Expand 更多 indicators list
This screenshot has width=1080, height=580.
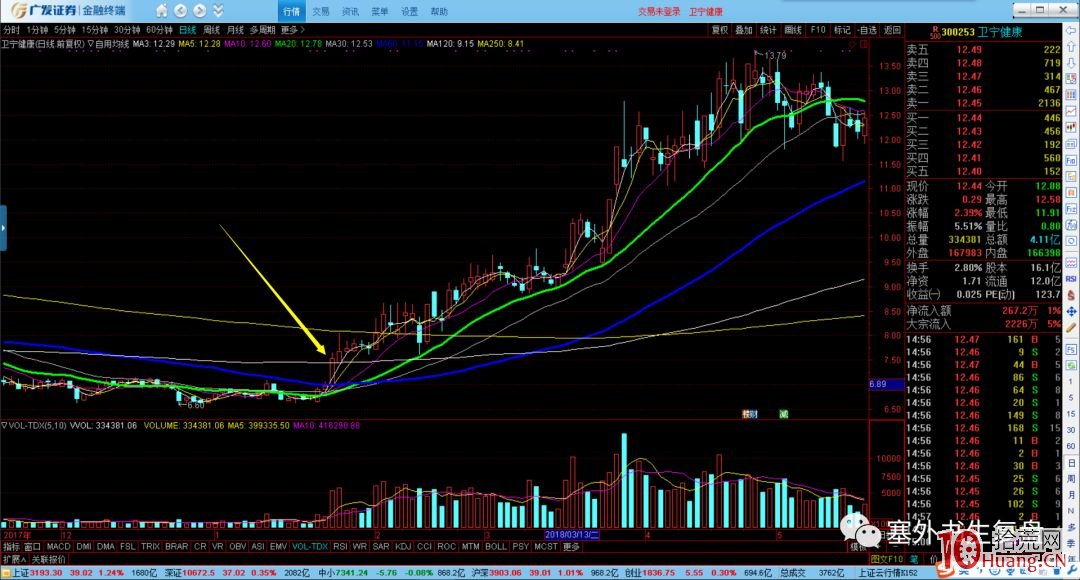(x=572, y=546)
